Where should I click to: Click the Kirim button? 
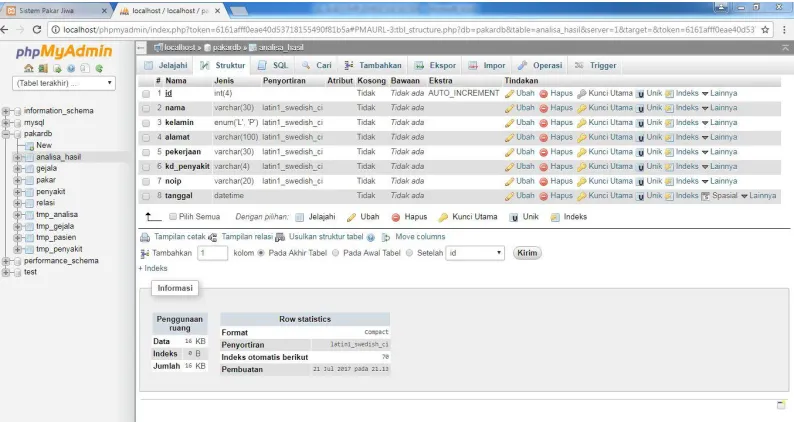coord(527,253)
